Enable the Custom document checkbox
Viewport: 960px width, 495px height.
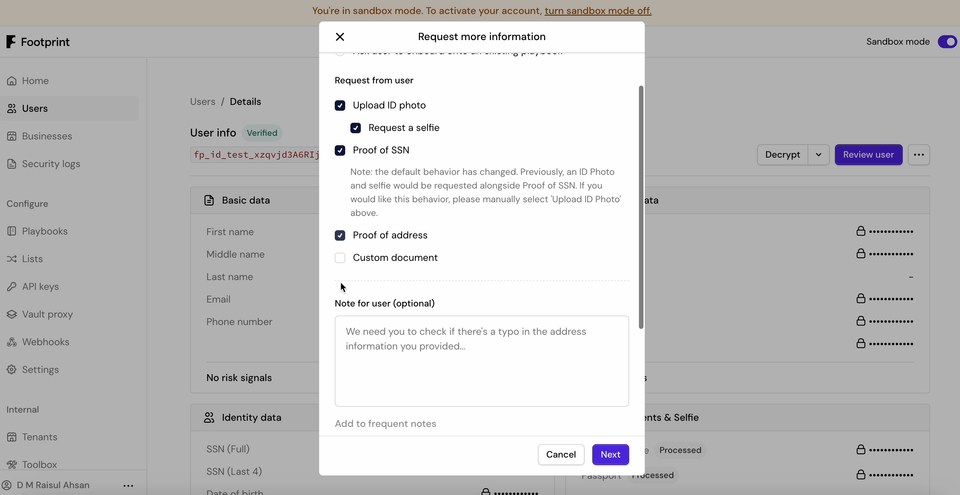click(x=340, y=258)
